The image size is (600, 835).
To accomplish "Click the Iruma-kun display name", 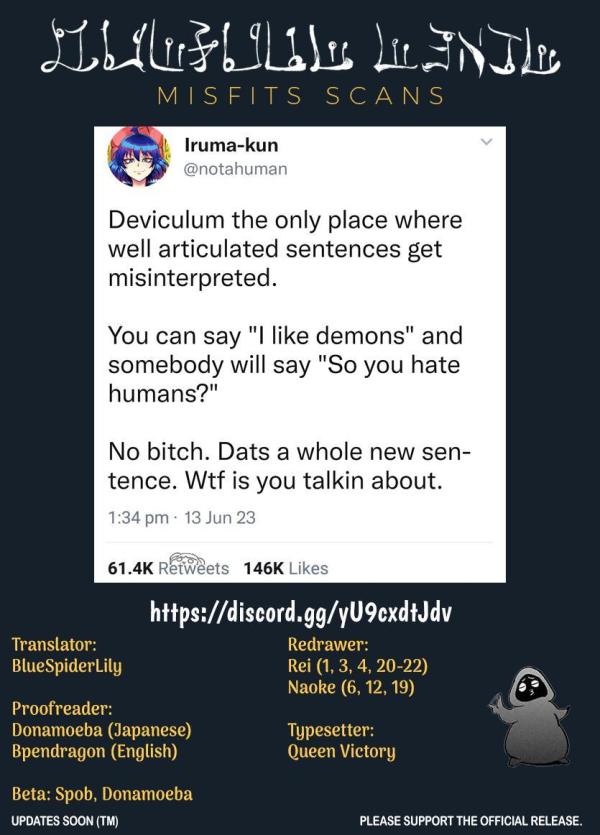I will click(x=231, y=145).
